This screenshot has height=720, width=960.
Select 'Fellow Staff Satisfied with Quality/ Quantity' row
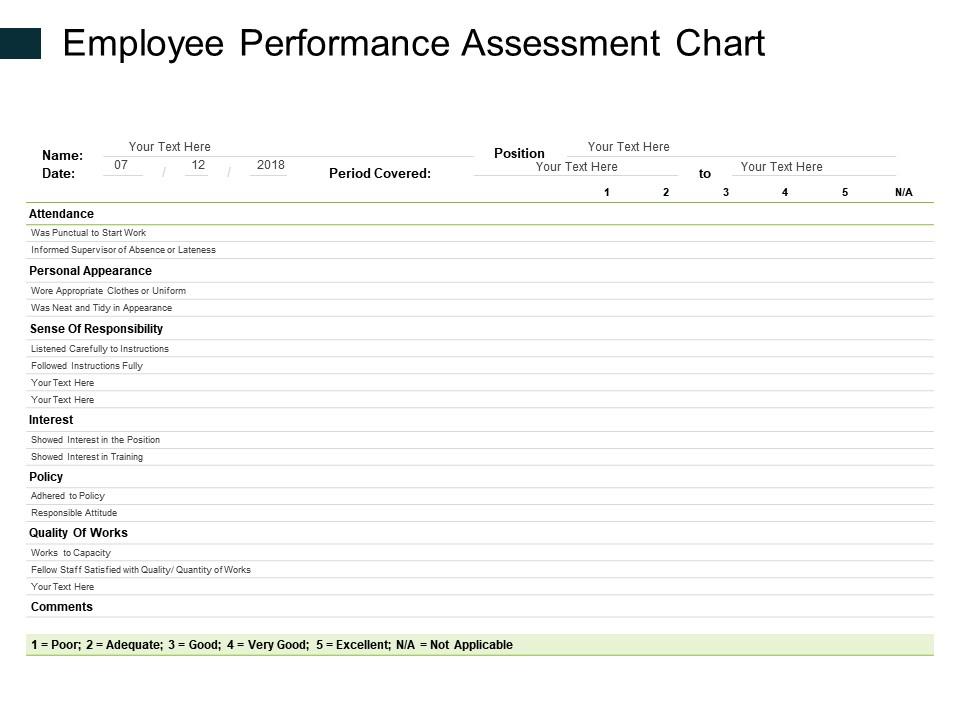point(480,570)
